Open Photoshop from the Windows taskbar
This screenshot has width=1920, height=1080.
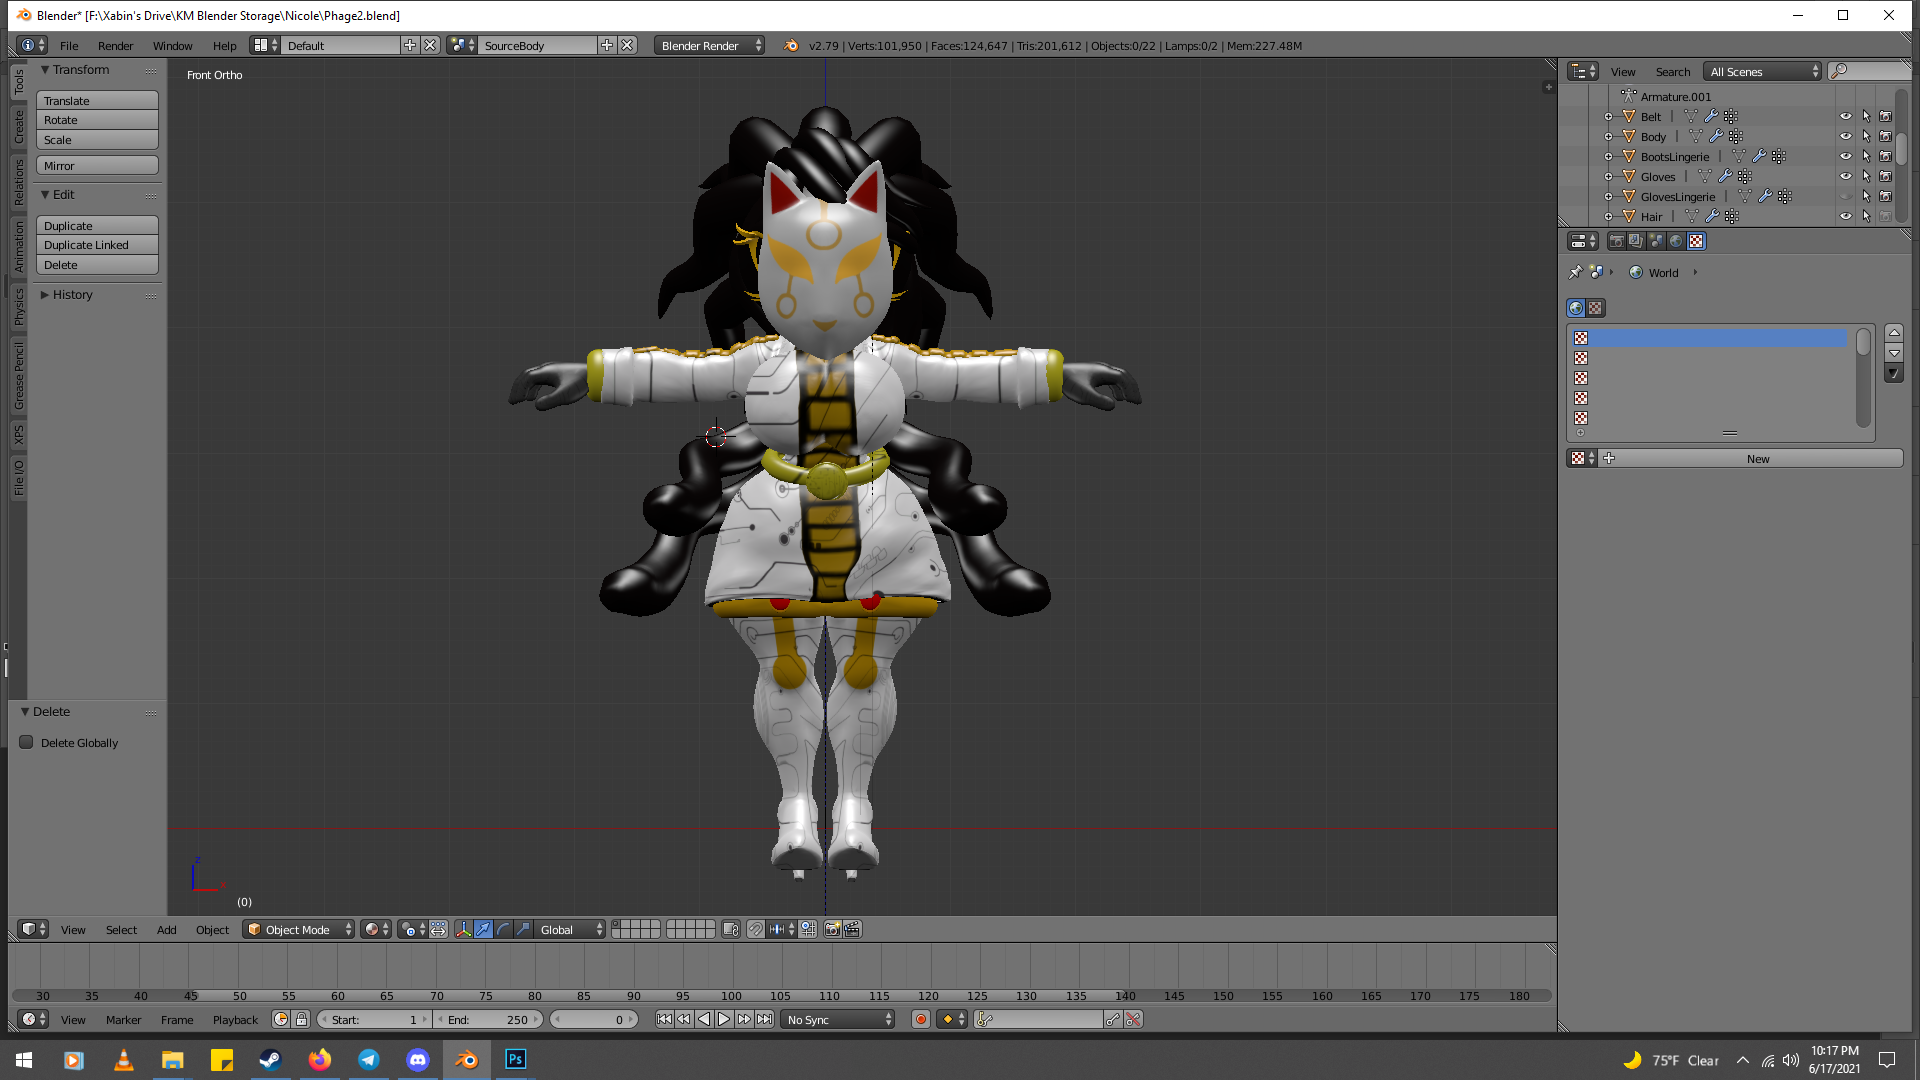[x=515, y=1059]
